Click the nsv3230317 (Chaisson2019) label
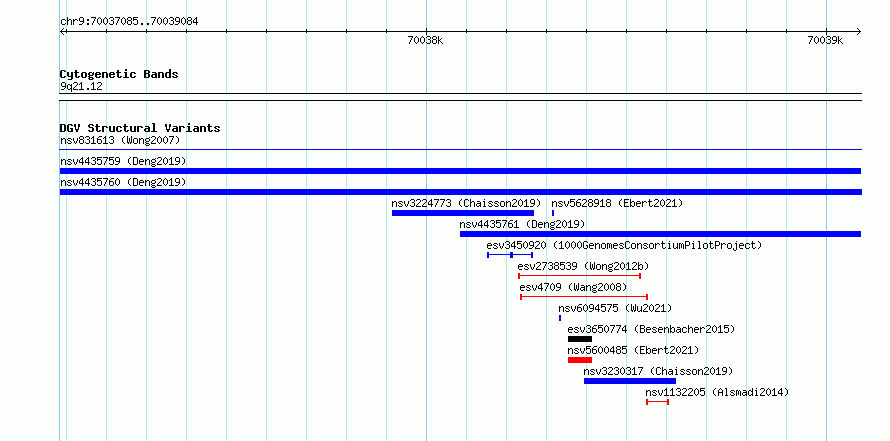This screenshot has height=441, width=890. coord(658,371)
